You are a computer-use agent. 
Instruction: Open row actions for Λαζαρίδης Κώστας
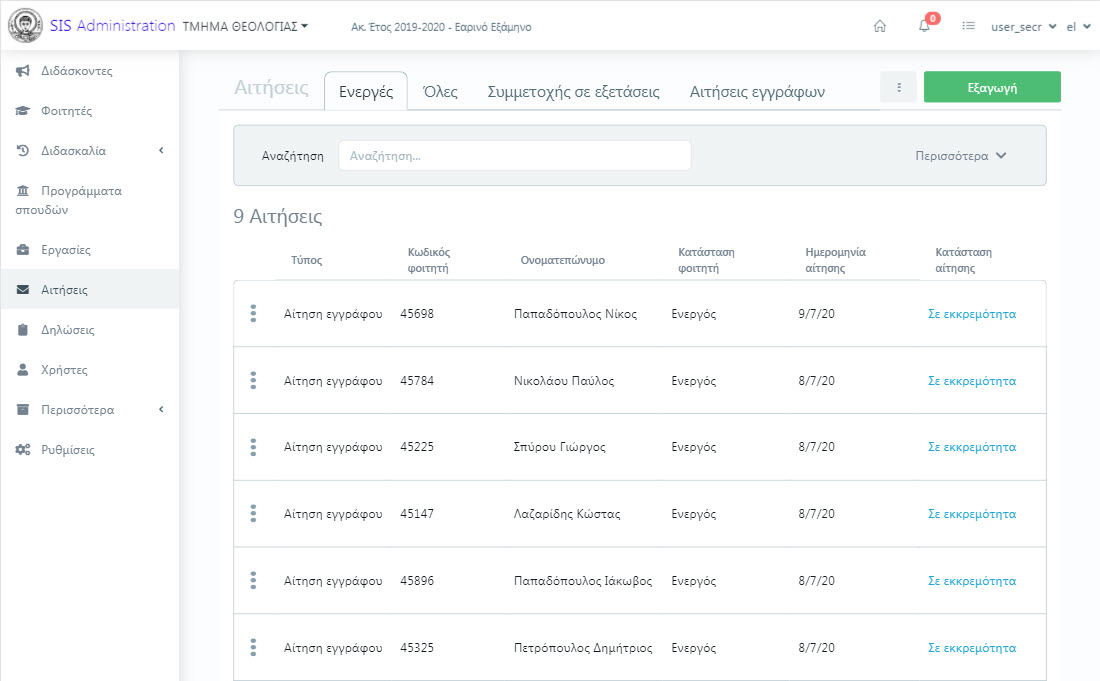[x=253, y=513]
